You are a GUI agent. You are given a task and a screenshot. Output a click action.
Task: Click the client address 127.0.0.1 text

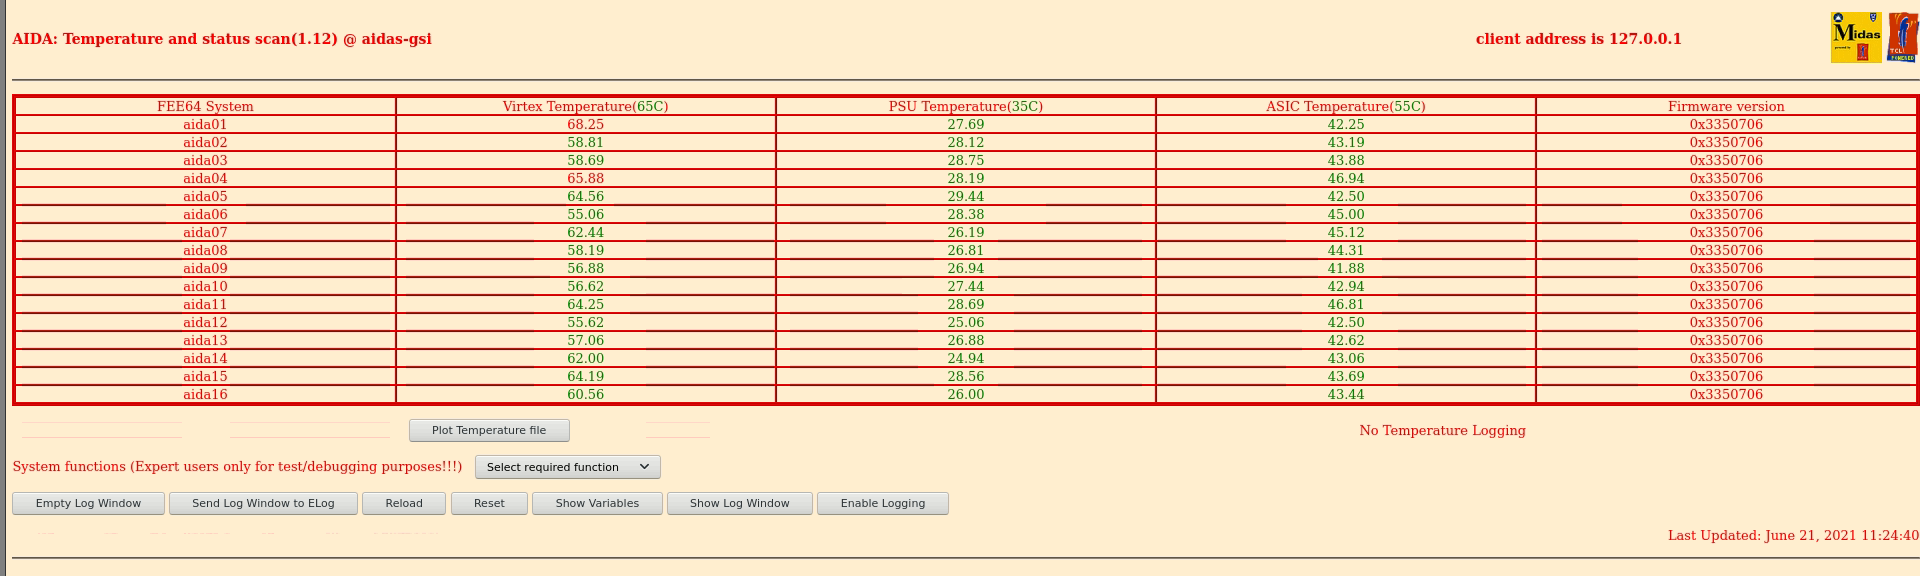[x=1579, y=39]
